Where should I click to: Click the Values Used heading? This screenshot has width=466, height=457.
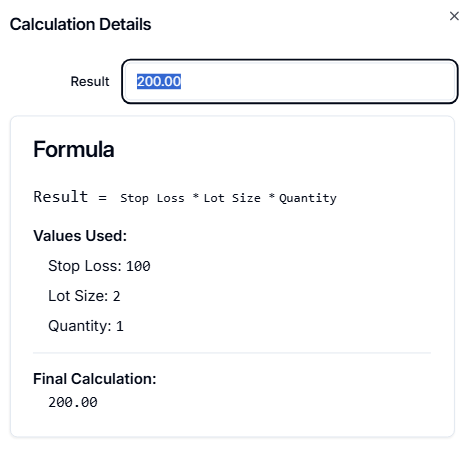click(80, 236)
